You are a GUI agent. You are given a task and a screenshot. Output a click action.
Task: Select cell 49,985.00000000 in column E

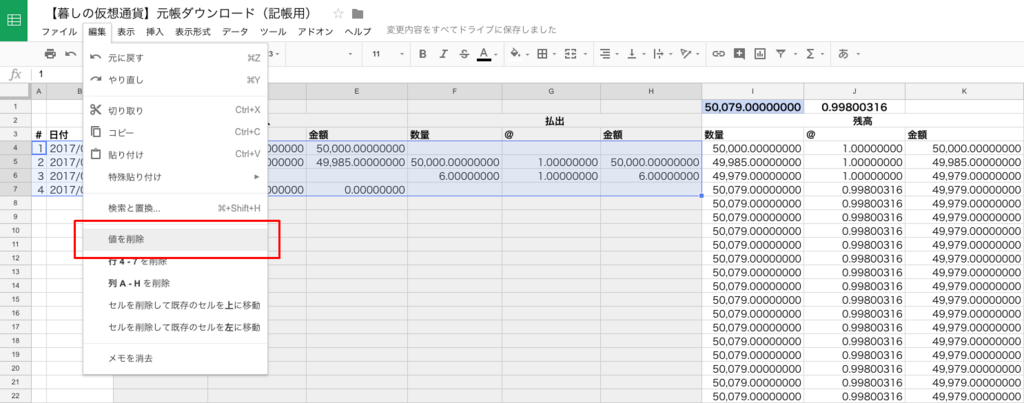pyautogui.click(x=357, y=162)
